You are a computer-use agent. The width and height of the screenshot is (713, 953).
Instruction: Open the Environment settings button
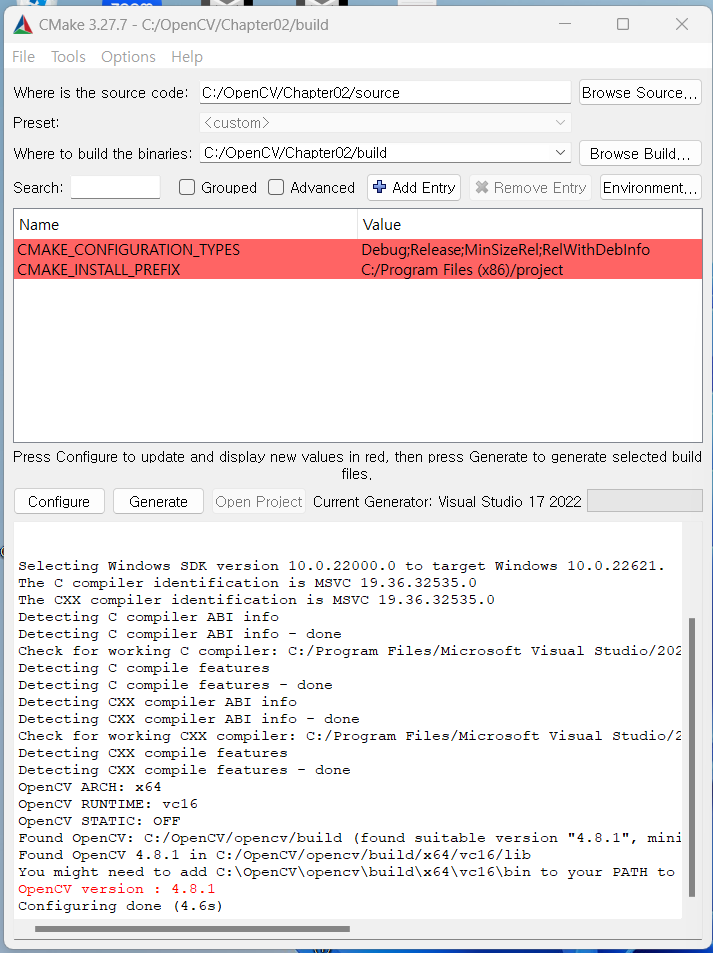tap(650, 188)
